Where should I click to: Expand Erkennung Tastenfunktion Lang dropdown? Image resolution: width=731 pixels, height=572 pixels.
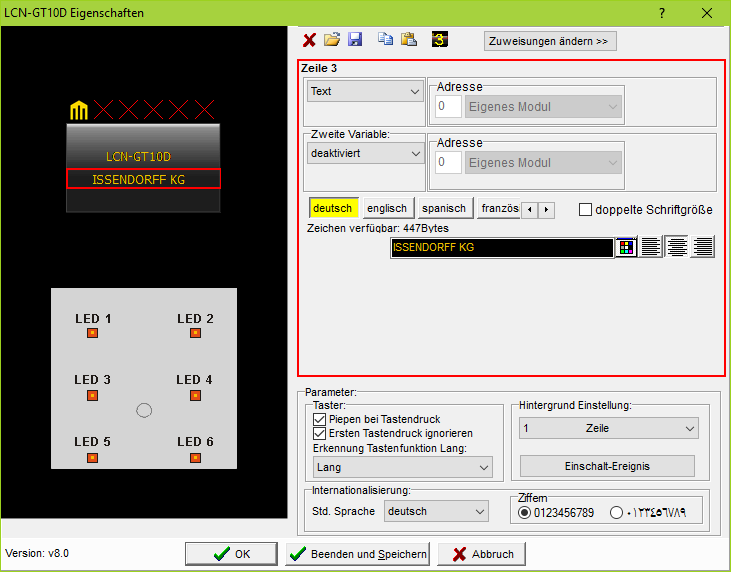click(x=401, y=467)
